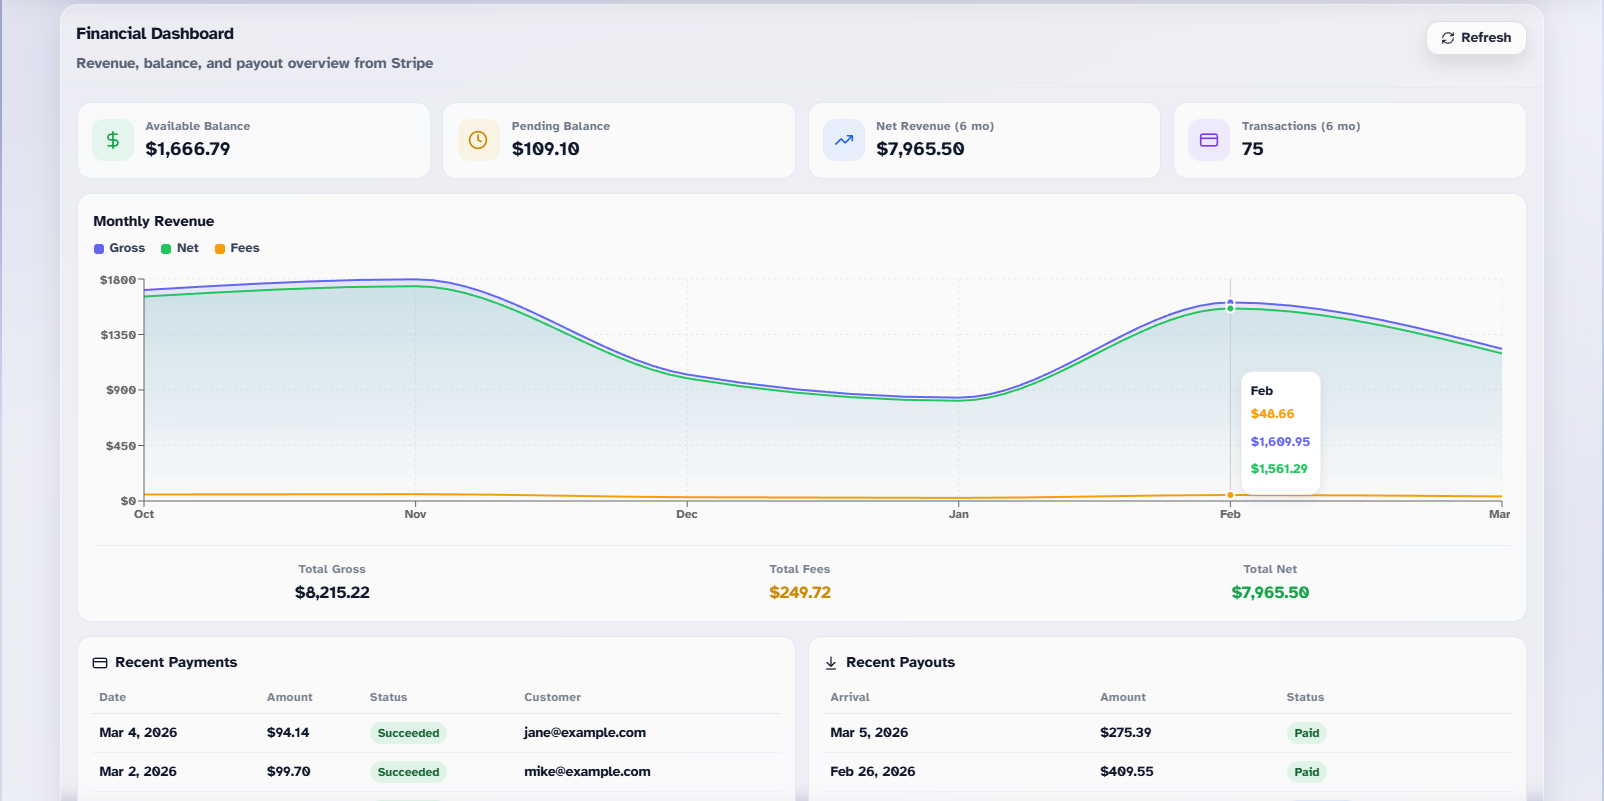Click the clock icon for Pending Balance
The width and height of the screenshot is (1604, 801).
(x=478, y=140)
